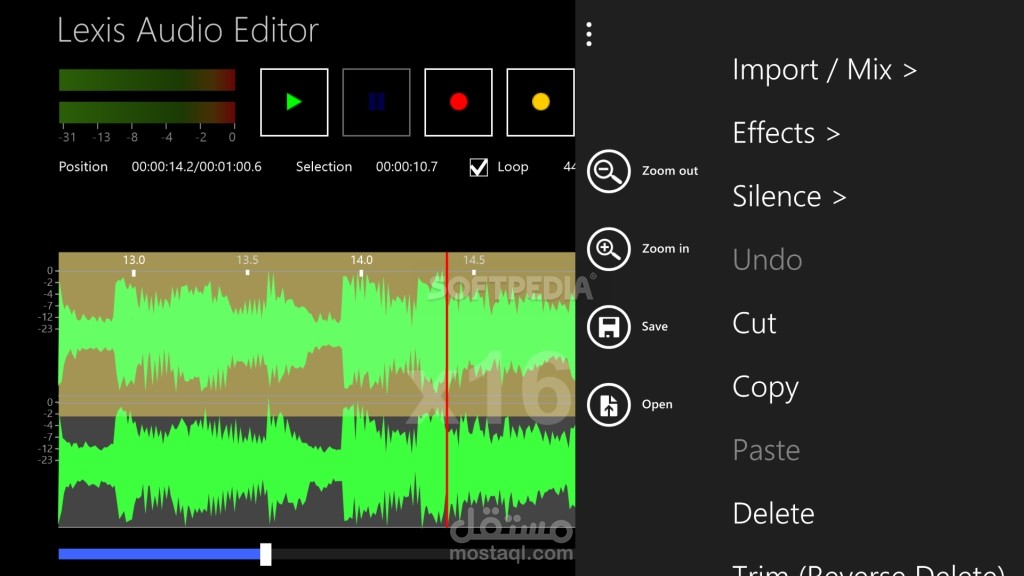Expand the Effects submenu
Image resolution: width=1024 pixels, height=576 pixels.
(786, 133)
